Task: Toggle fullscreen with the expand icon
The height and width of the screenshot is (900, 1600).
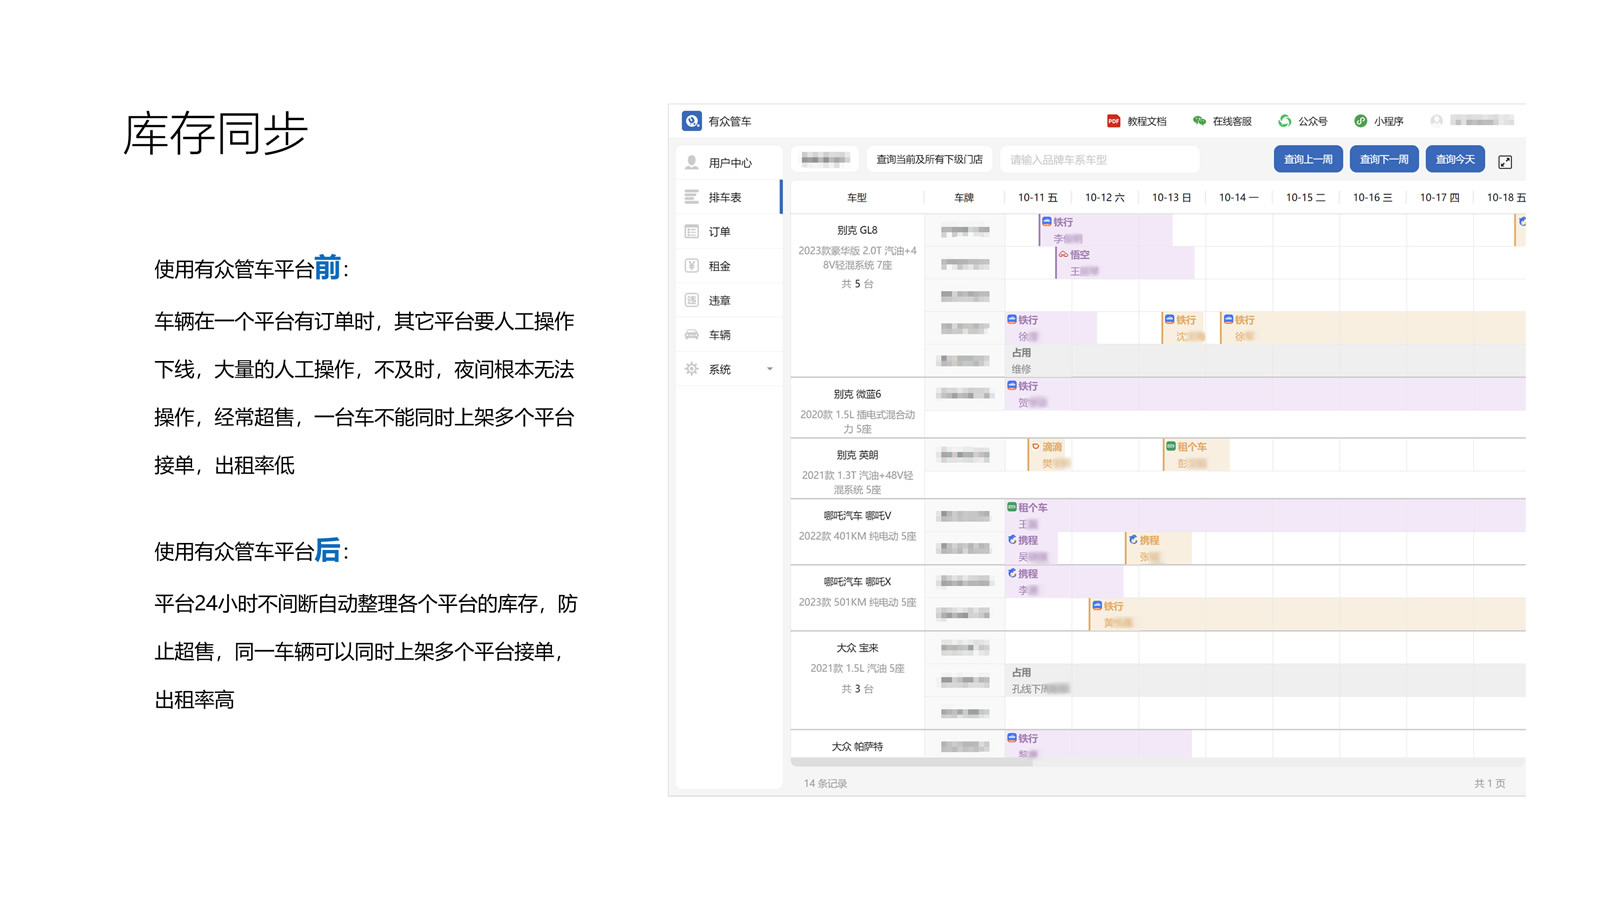Action: click(x=1505, y=161)
